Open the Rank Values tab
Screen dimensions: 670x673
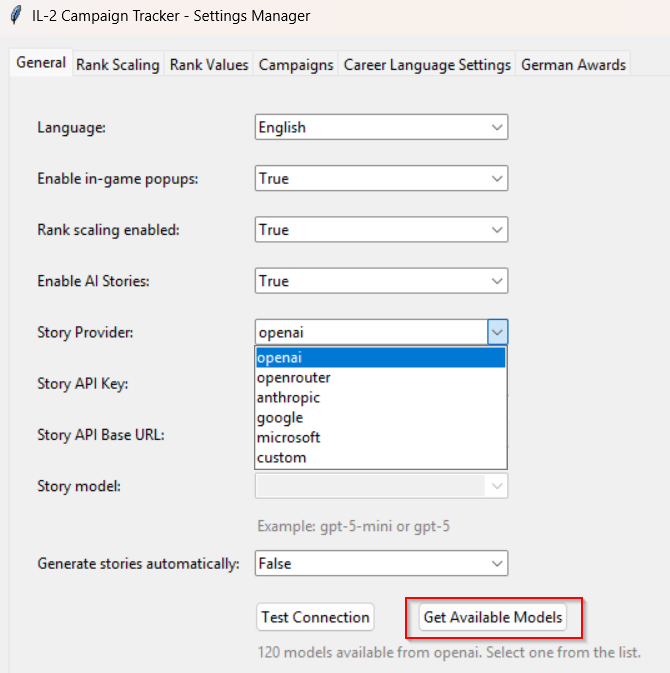coord(209,64)
